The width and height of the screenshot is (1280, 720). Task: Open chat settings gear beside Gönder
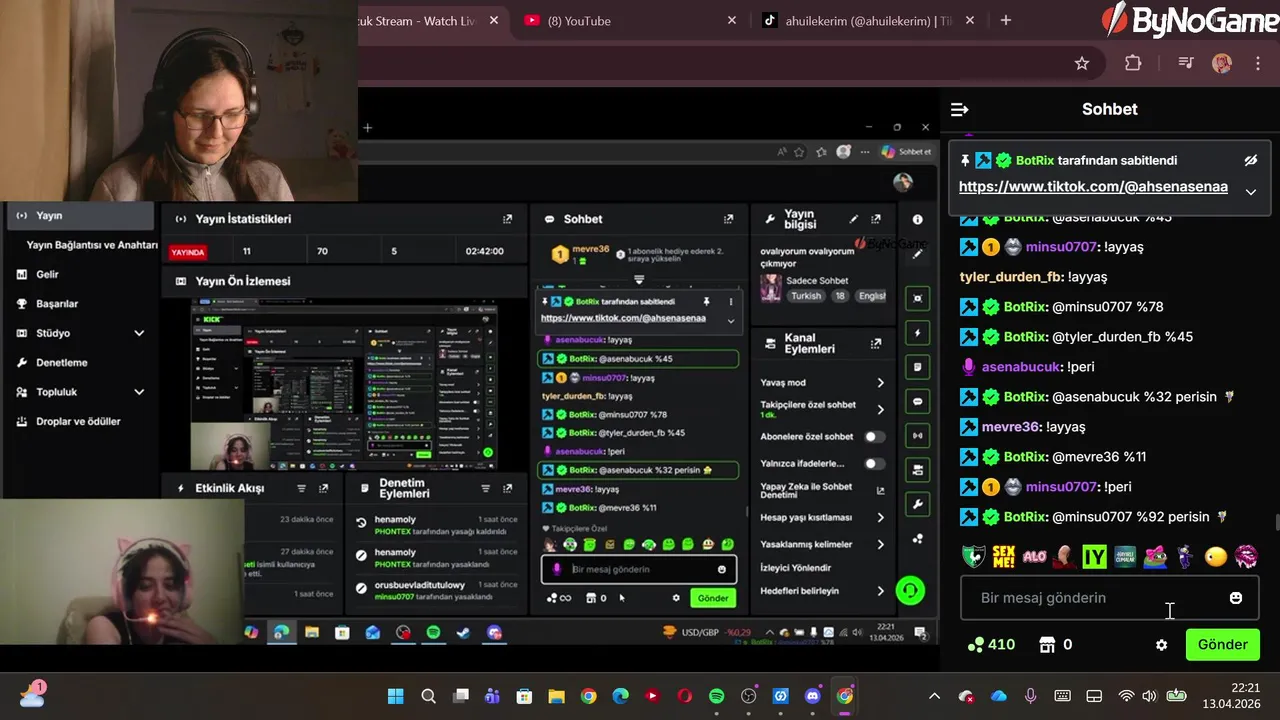pyautogui.click(x=1161, y=645)
